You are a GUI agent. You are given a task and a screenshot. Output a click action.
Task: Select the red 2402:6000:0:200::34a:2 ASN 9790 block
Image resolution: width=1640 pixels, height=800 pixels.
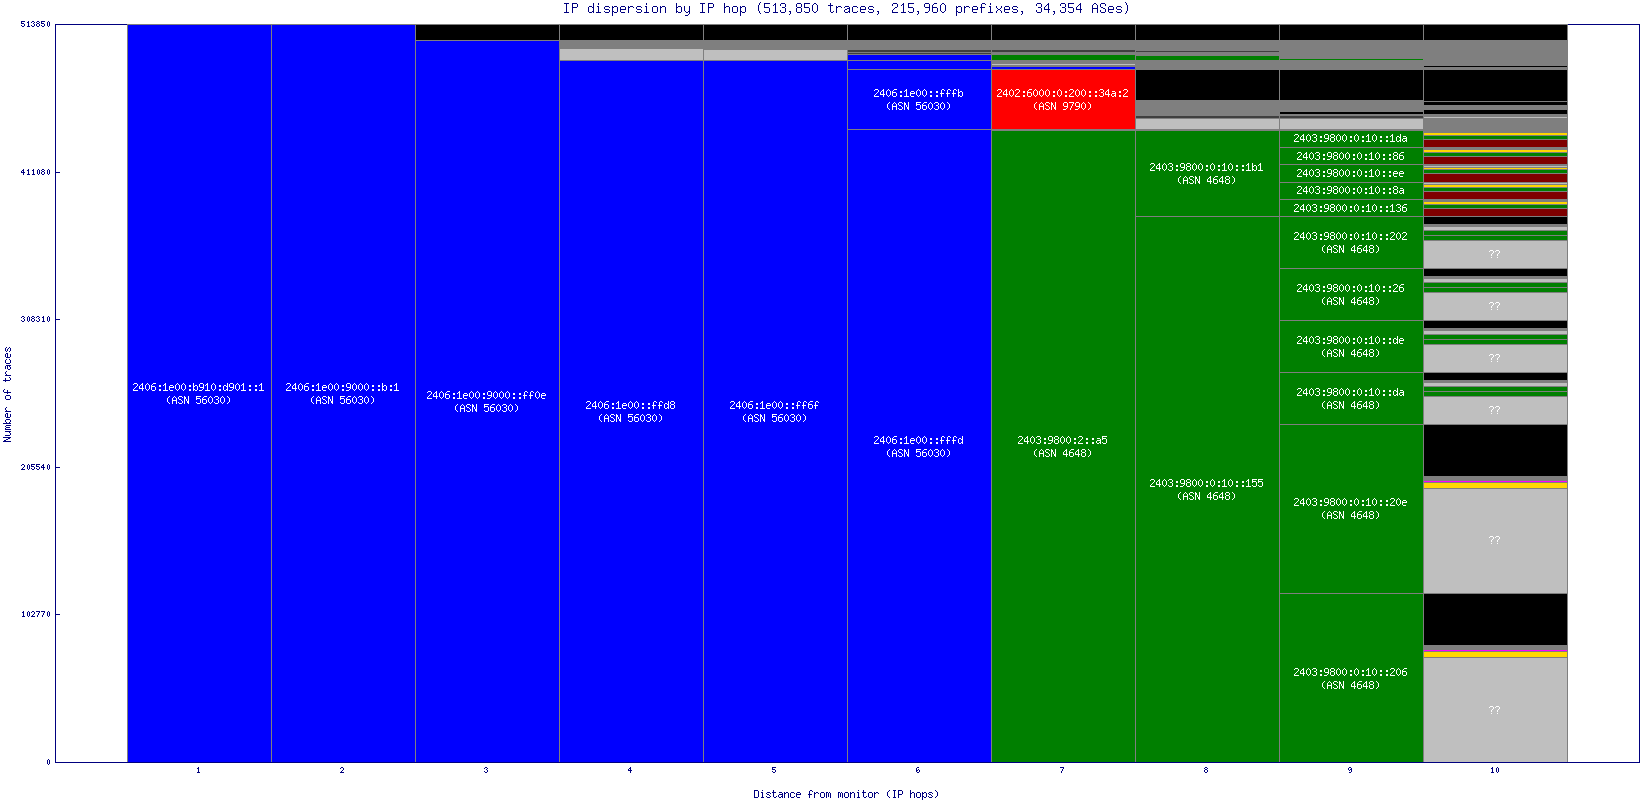coord(1063,99)
